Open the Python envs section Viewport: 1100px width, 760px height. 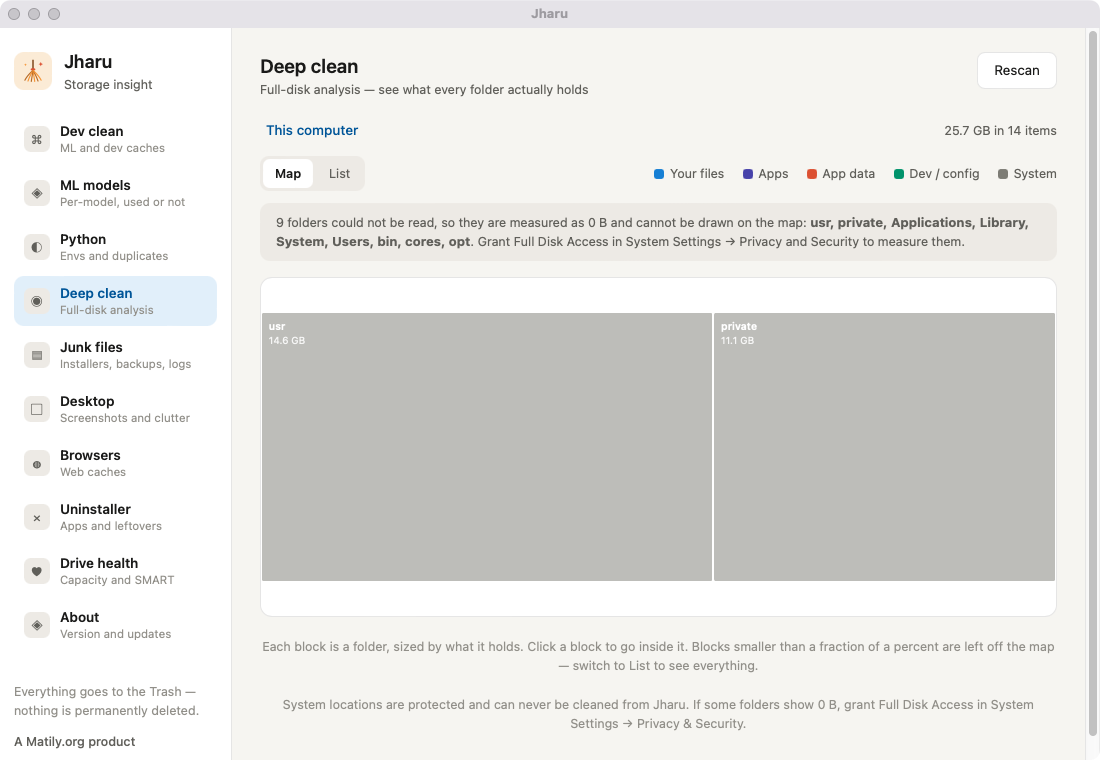pyautogui.click(x=115, y=247)
